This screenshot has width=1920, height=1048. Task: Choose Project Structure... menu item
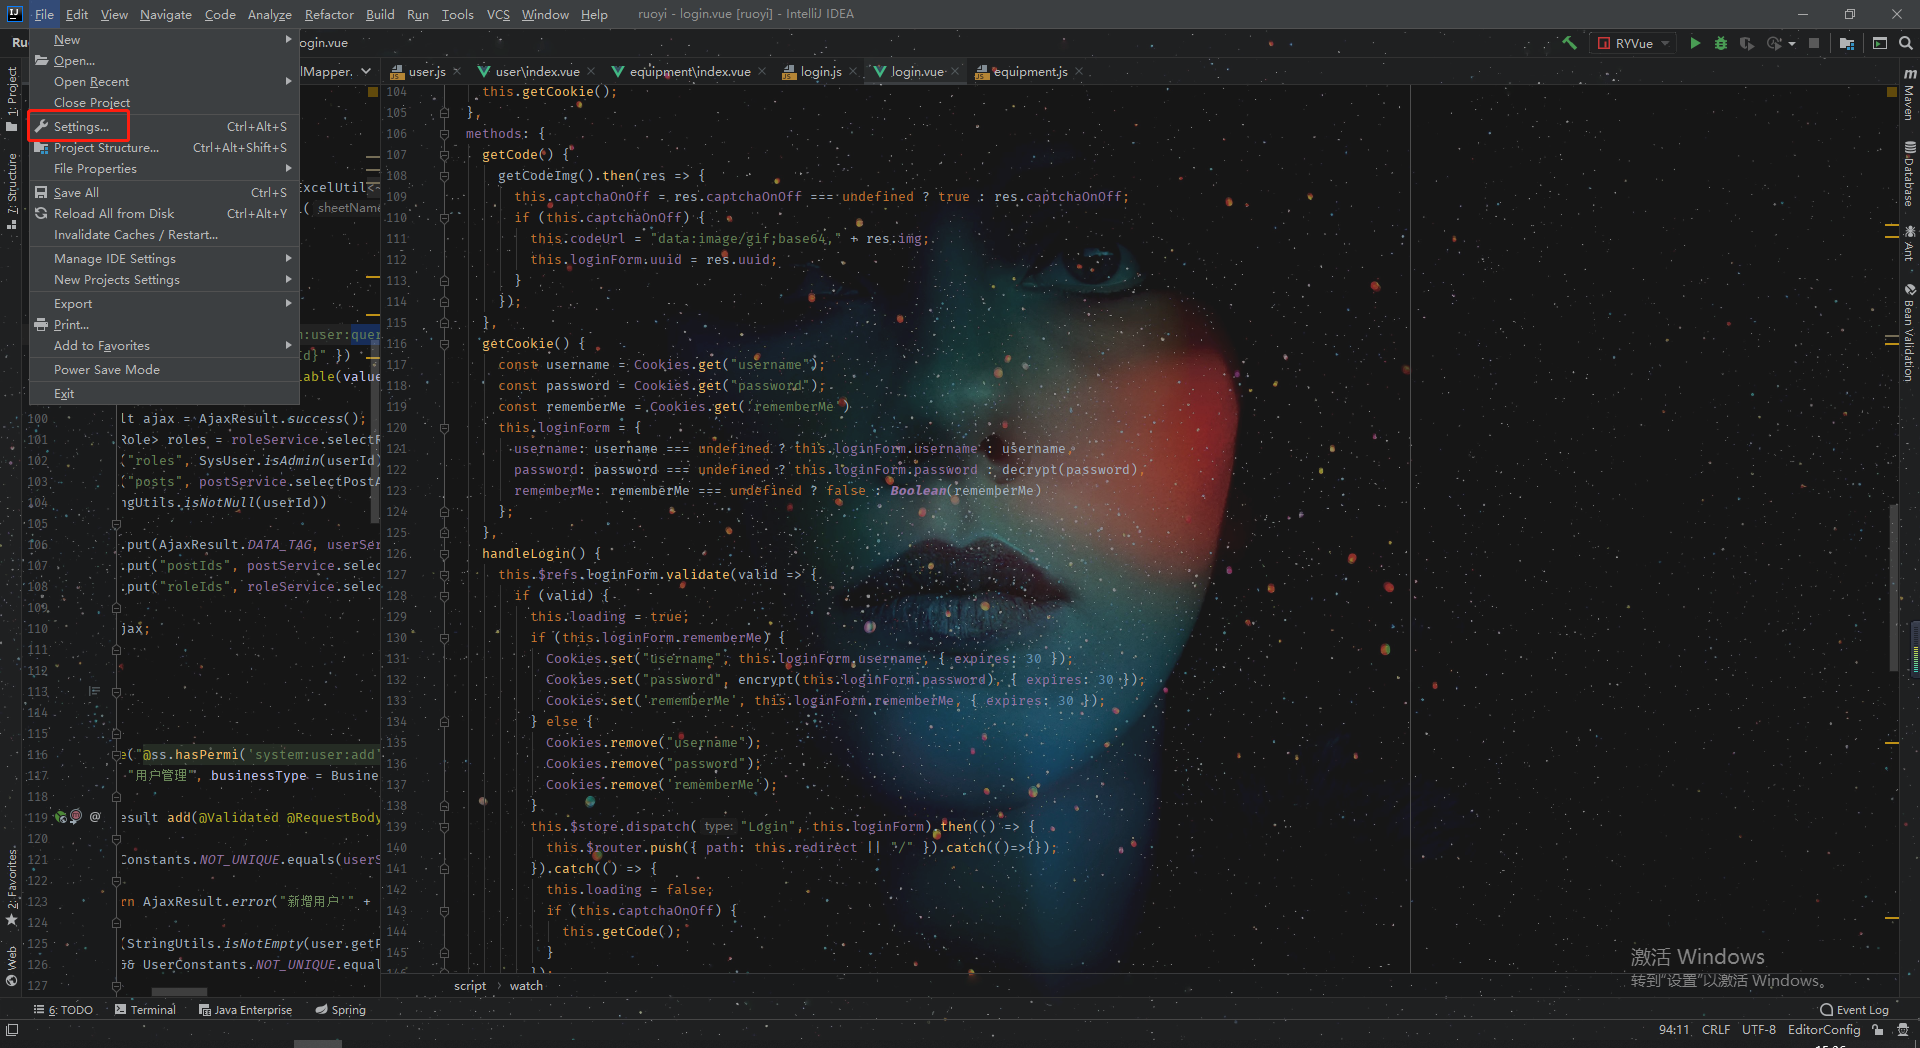point(164,148)
